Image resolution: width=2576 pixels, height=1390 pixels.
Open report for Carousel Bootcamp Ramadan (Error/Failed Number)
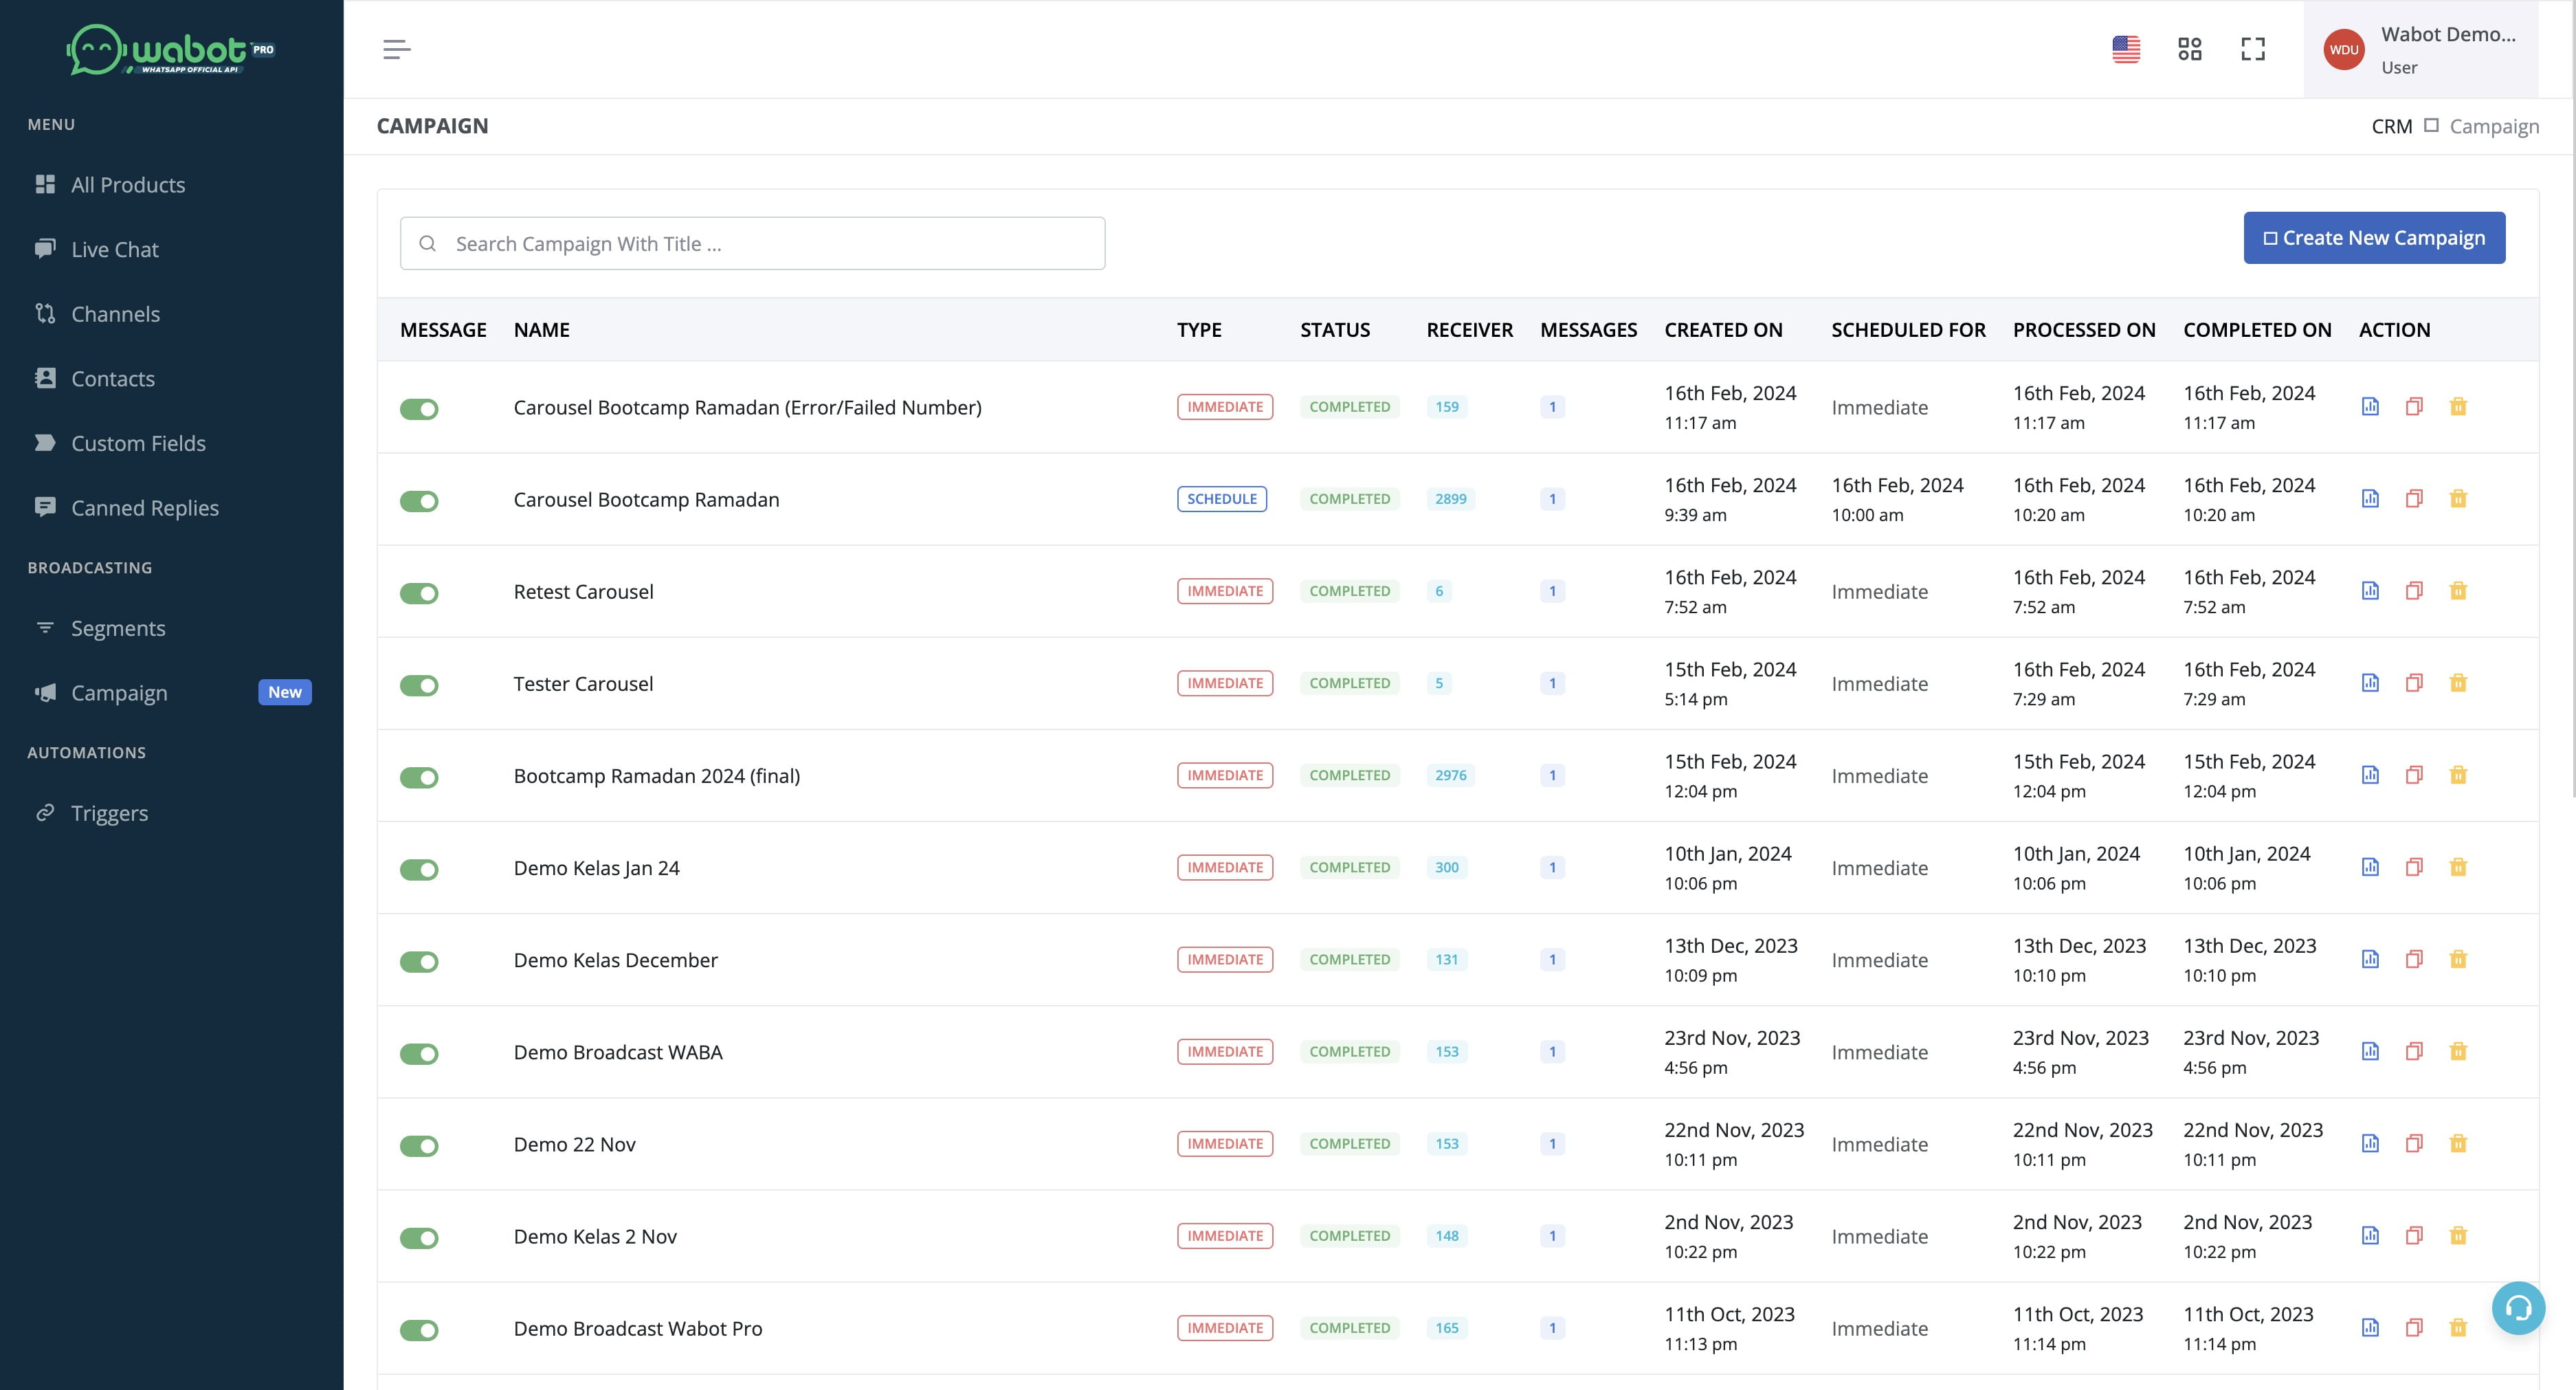pos(2370,406)
